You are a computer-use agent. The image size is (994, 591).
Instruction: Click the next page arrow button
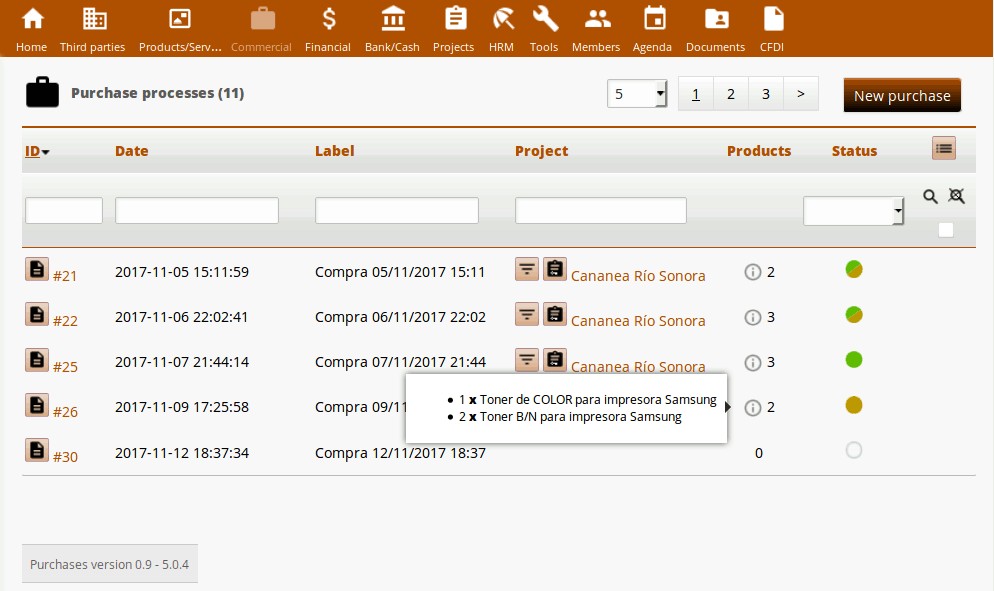pyautogui.click(x=800, y=94)
